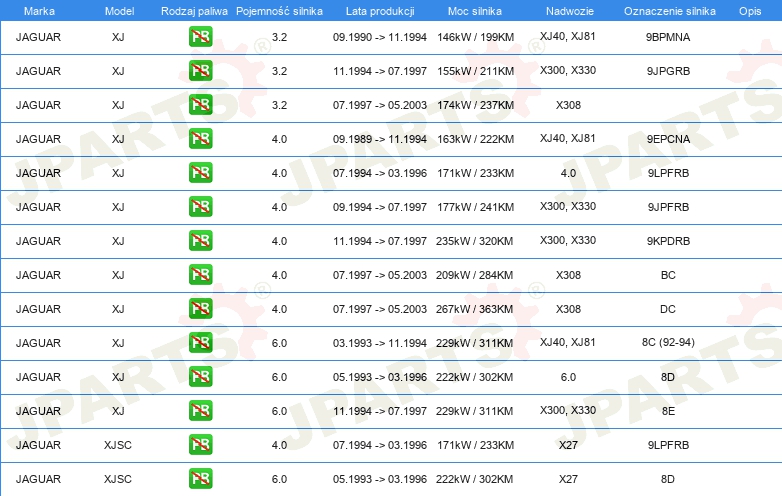This screenshot has height=496, width=782.
Task: Click the fuel icon in the 174kW / 237KM row
Action: pos(200,105)
